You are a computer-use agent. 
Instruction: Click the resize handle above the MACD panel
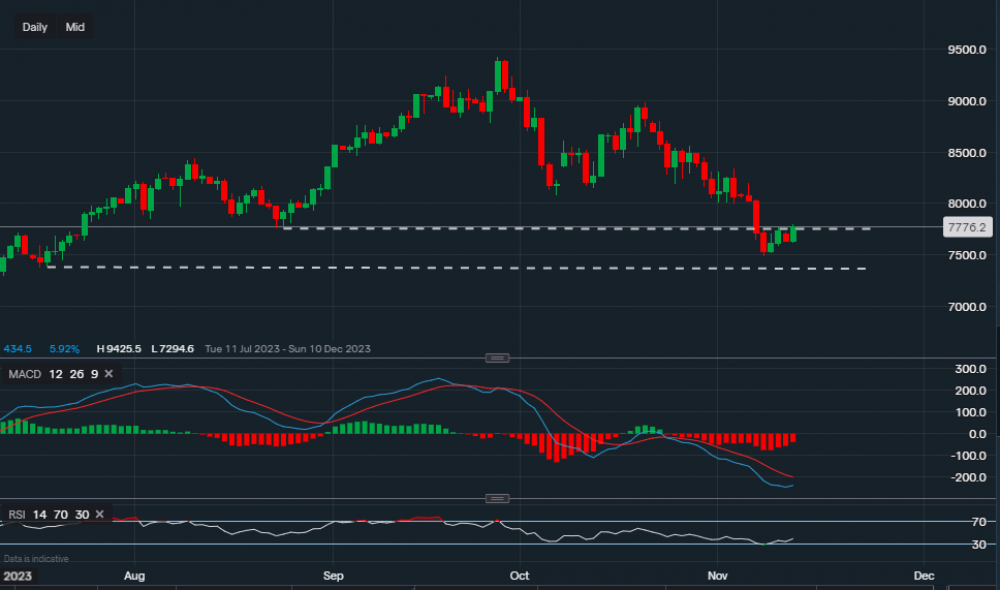click(497, 358)
